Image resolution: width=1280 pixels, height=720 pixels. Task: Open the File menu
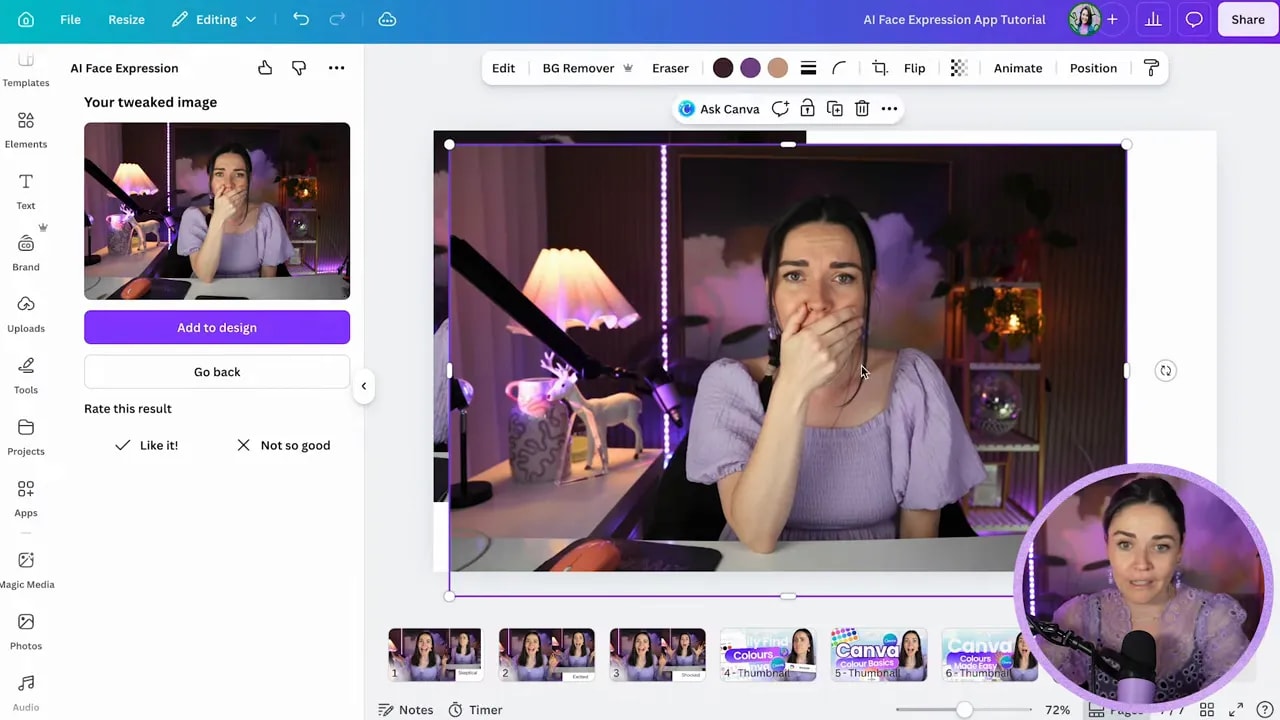click(x=70, y=19)
